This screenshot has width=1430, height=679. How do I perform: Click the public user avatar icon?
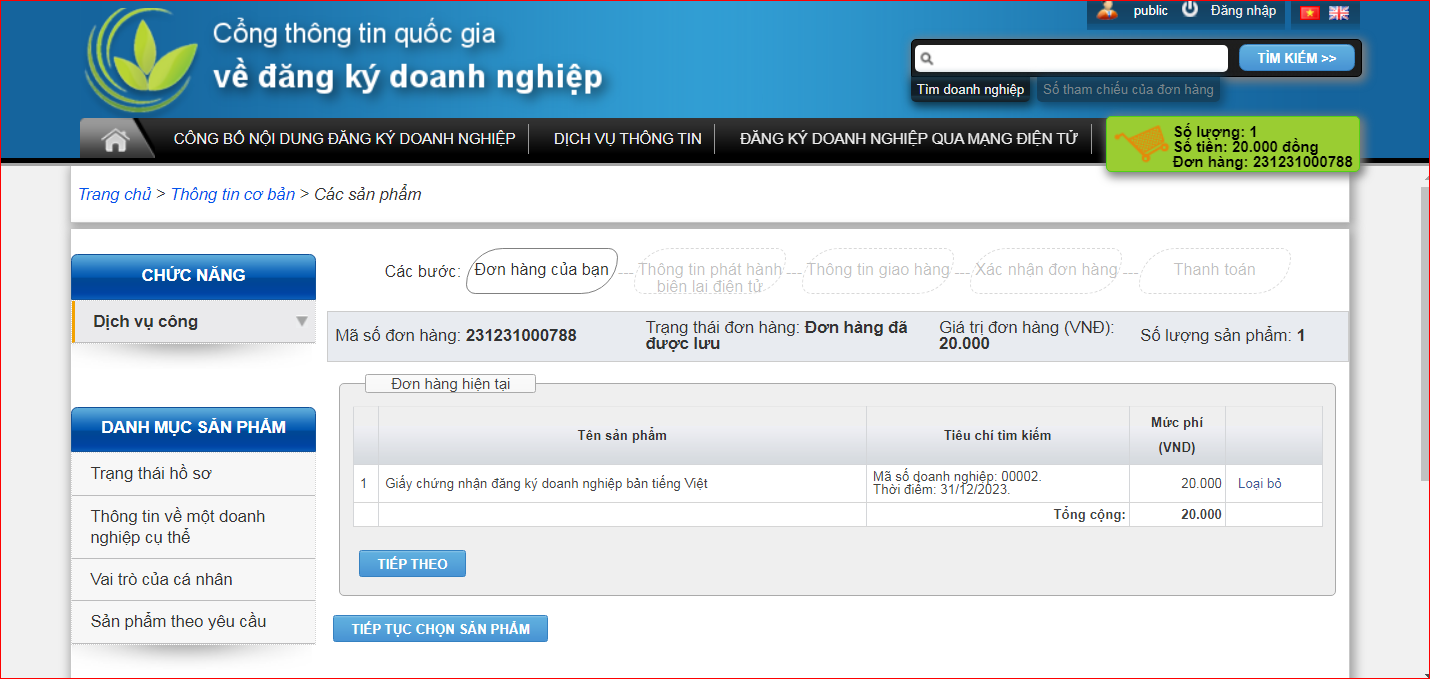coord(1106,10)
